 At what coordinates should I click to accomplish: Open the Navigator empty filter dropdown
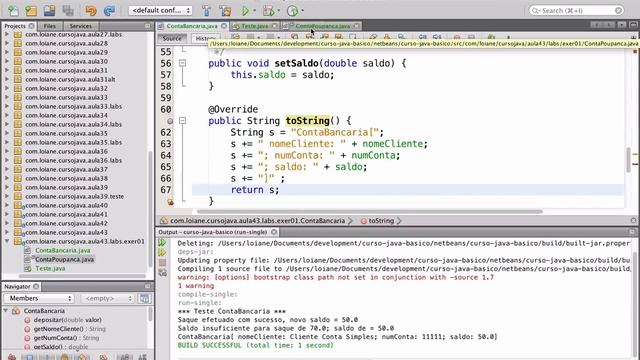click(108, 298)
